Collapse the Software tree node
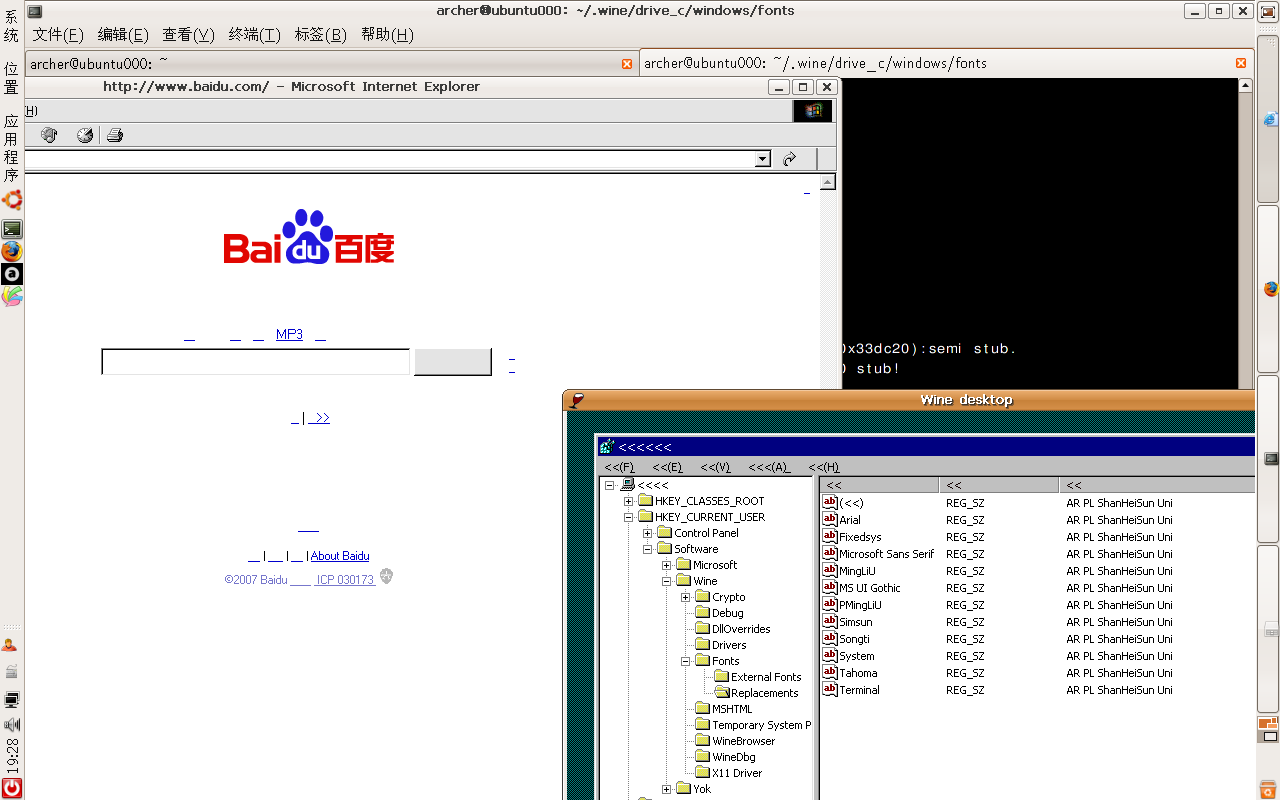The height and width of the screenshot is (800, 1280). click(x=647, y=549)
